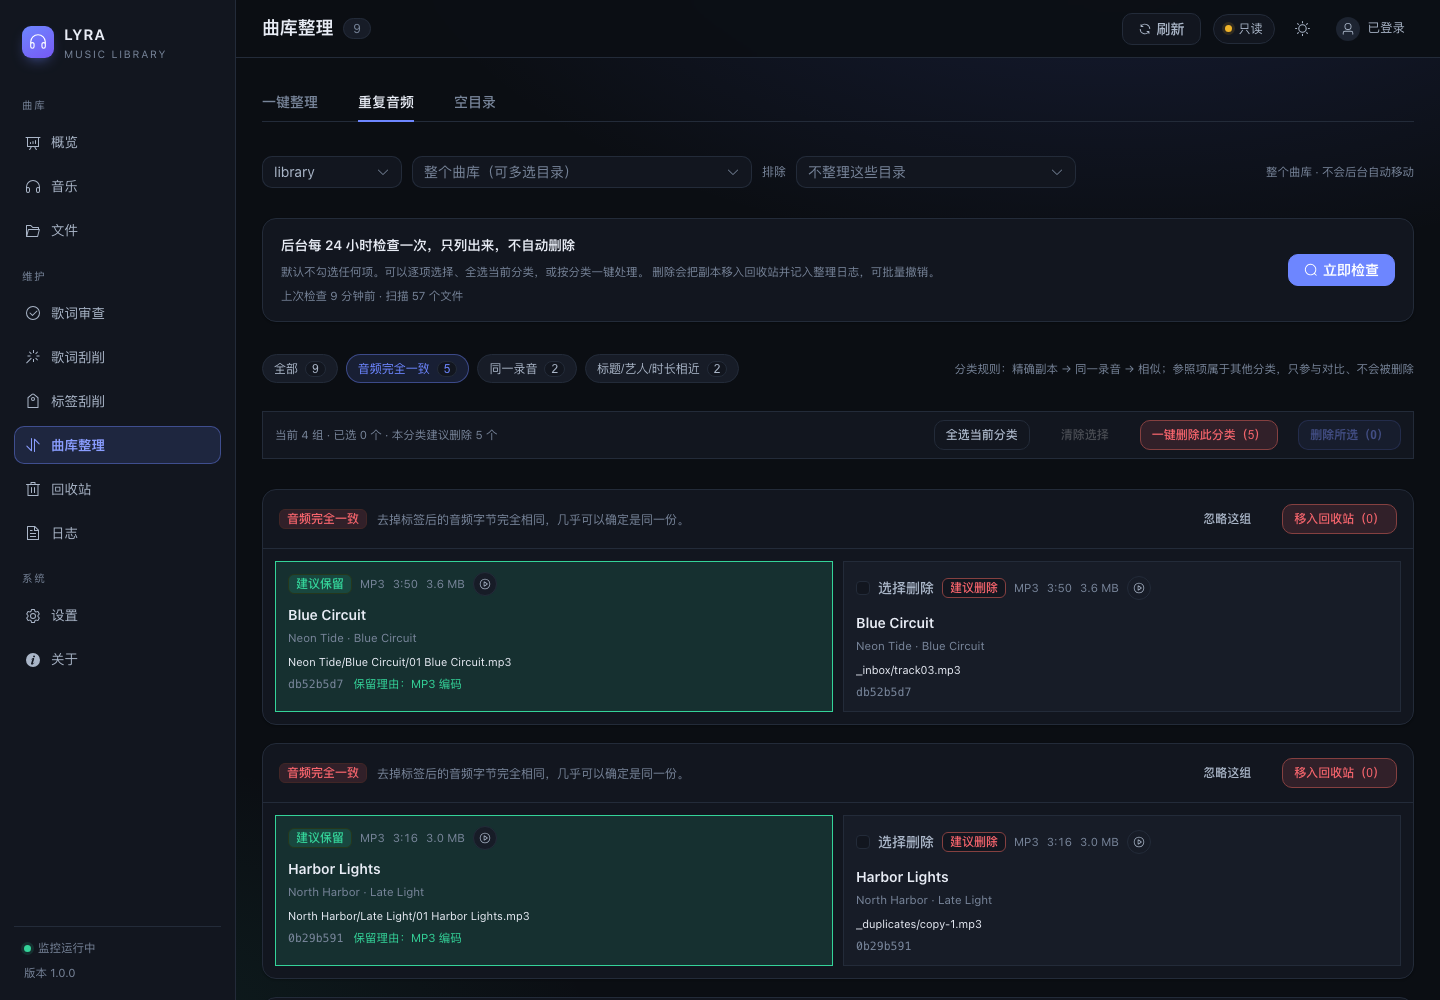Viewport: 1440px width, 1000px height.
Task: Open the 概览 overview sidebar item
Action: (117, 142)
